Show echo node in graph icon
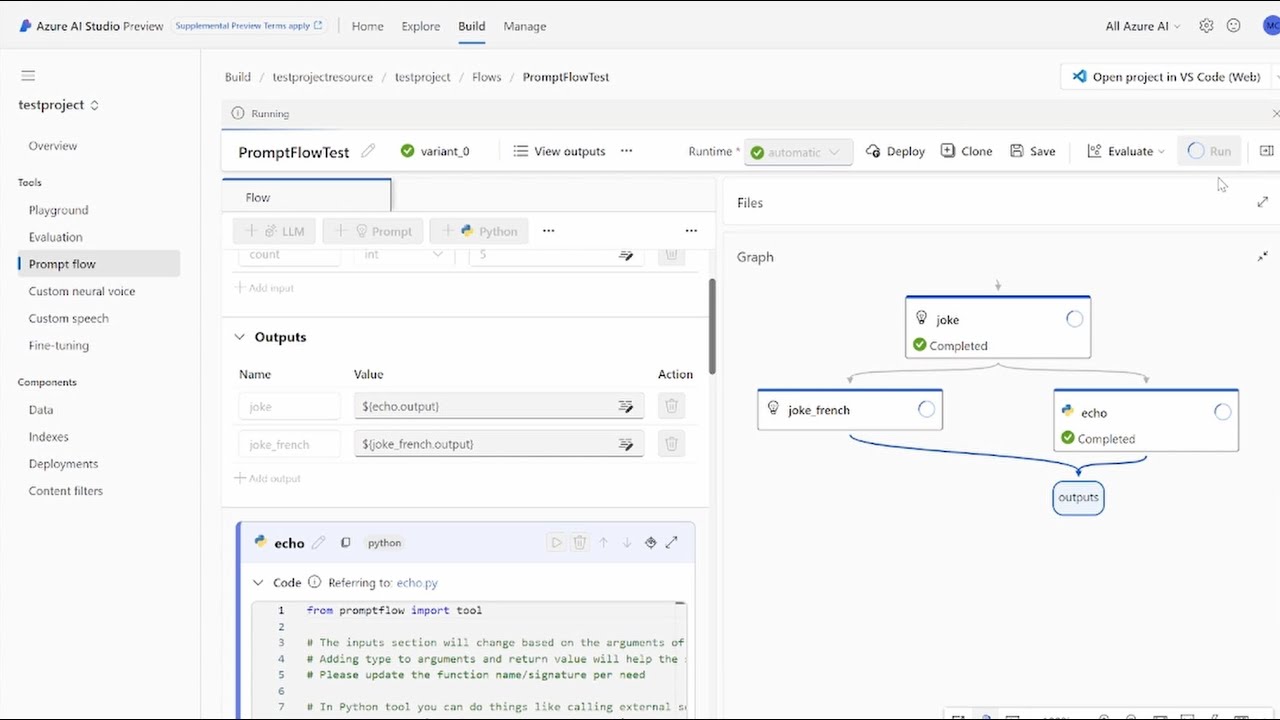1280x720 pixels. (650, 543)
